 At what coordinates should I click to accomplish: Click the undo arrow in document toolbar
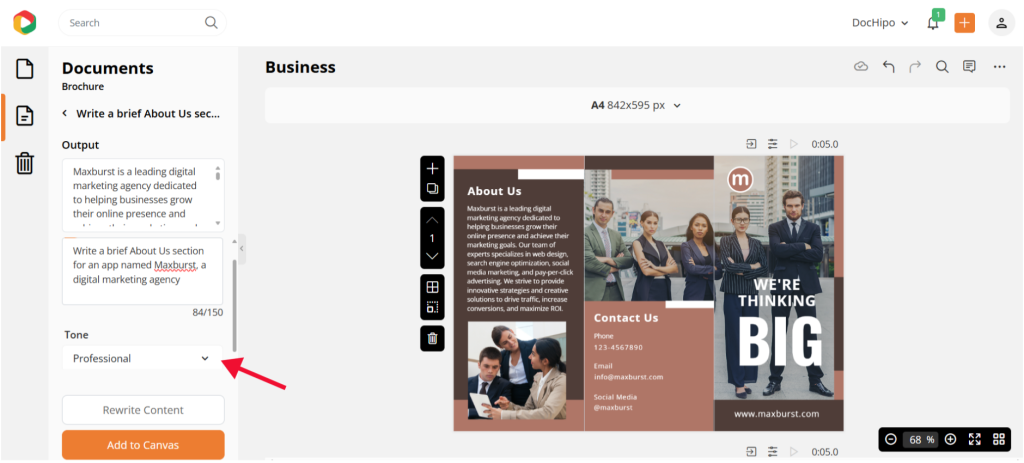(x=888, y=67)
